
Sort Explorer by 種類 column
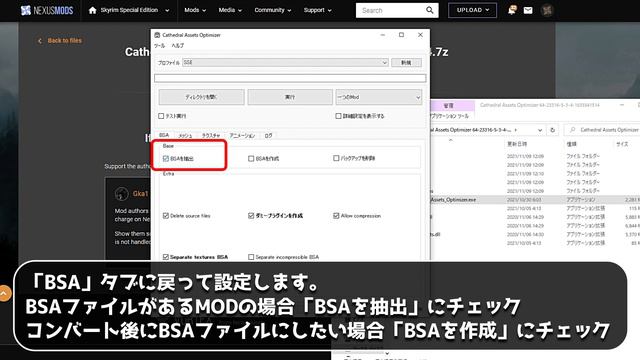(571, 144)
